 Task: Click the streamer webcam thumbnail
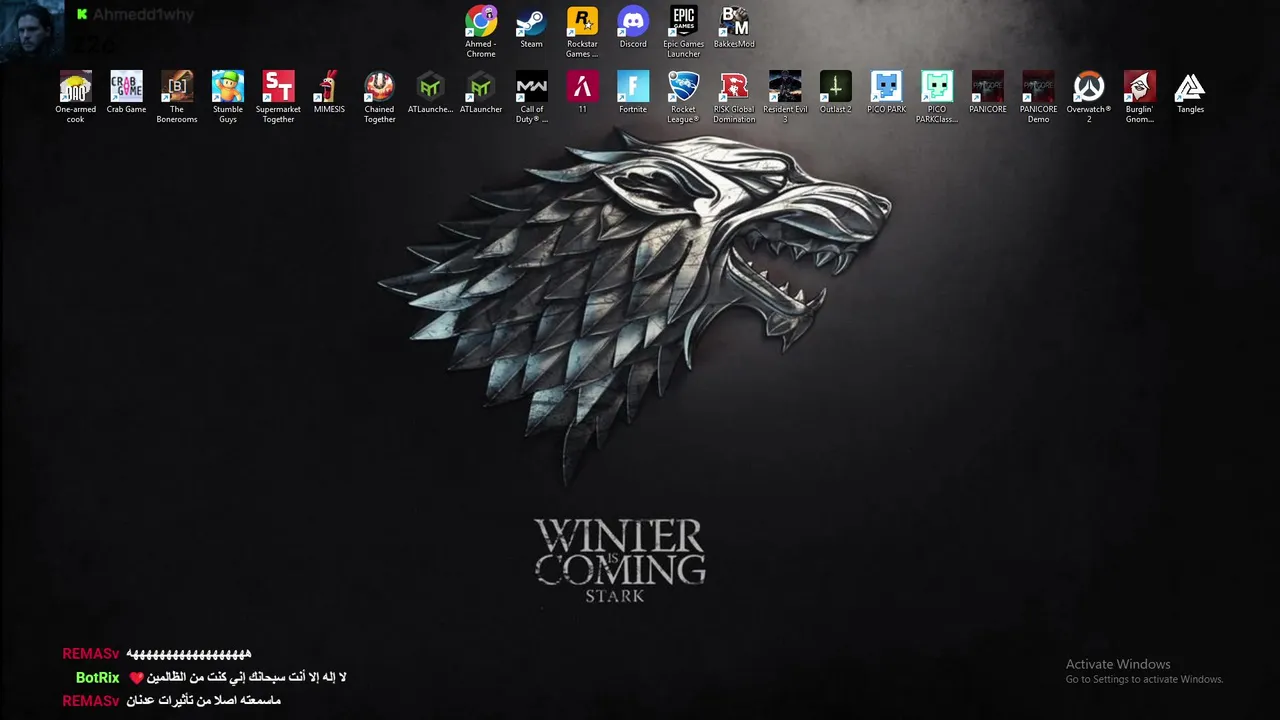[32, 30]
